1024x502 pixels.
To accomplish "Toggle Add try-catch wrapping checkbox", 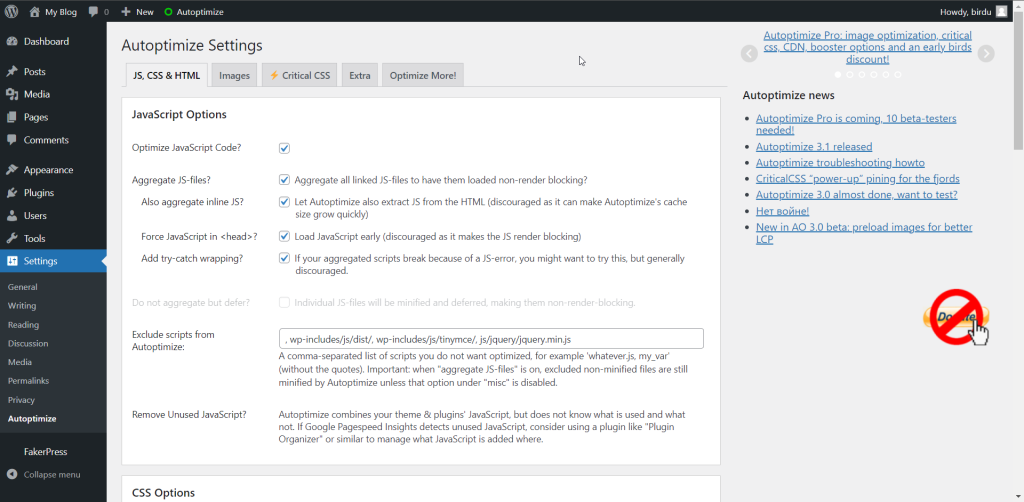I will pos(284,258).
